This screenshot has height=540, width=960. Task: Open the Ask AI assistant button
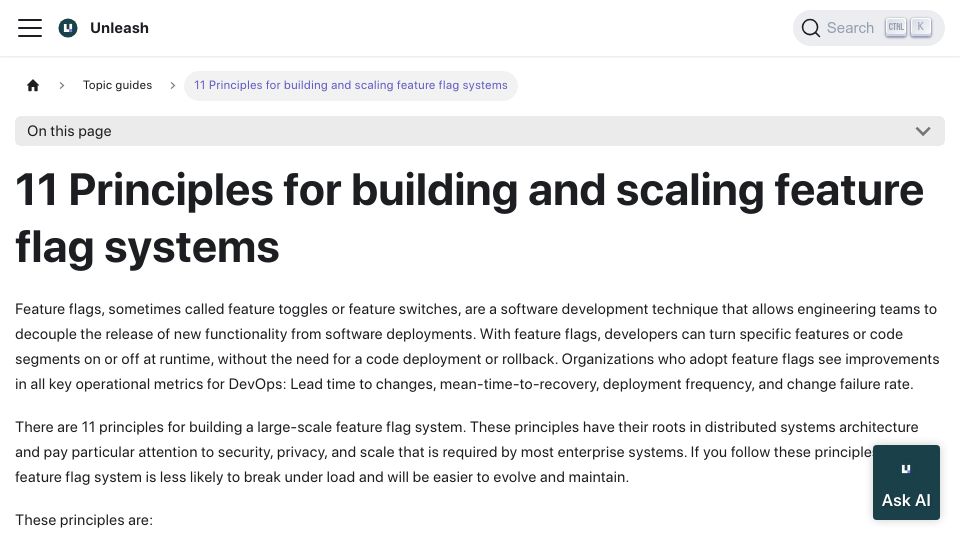[906, 482]
